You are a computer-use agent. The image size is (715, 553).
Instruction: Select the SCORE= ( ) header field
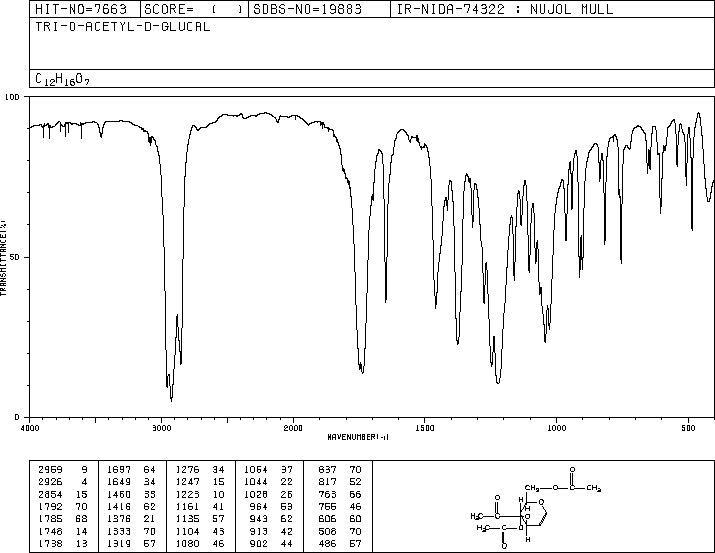[x=194, y=9]
